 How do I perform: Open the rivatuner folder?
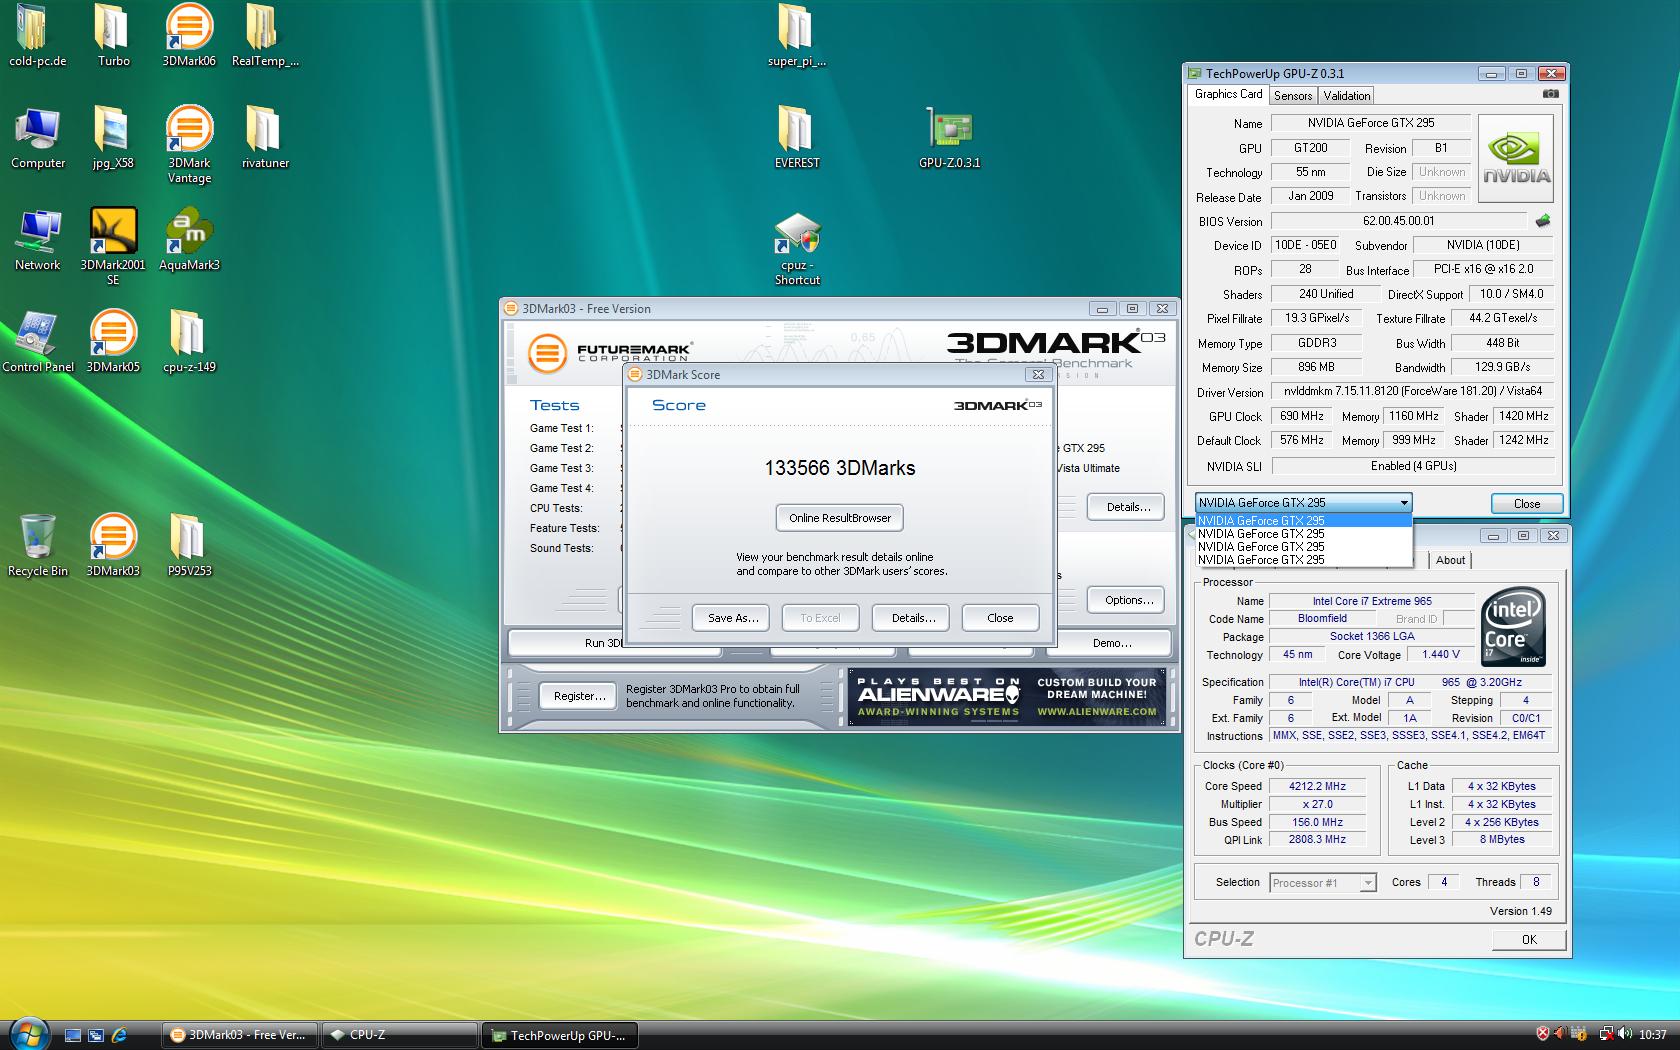click(265, 138)
